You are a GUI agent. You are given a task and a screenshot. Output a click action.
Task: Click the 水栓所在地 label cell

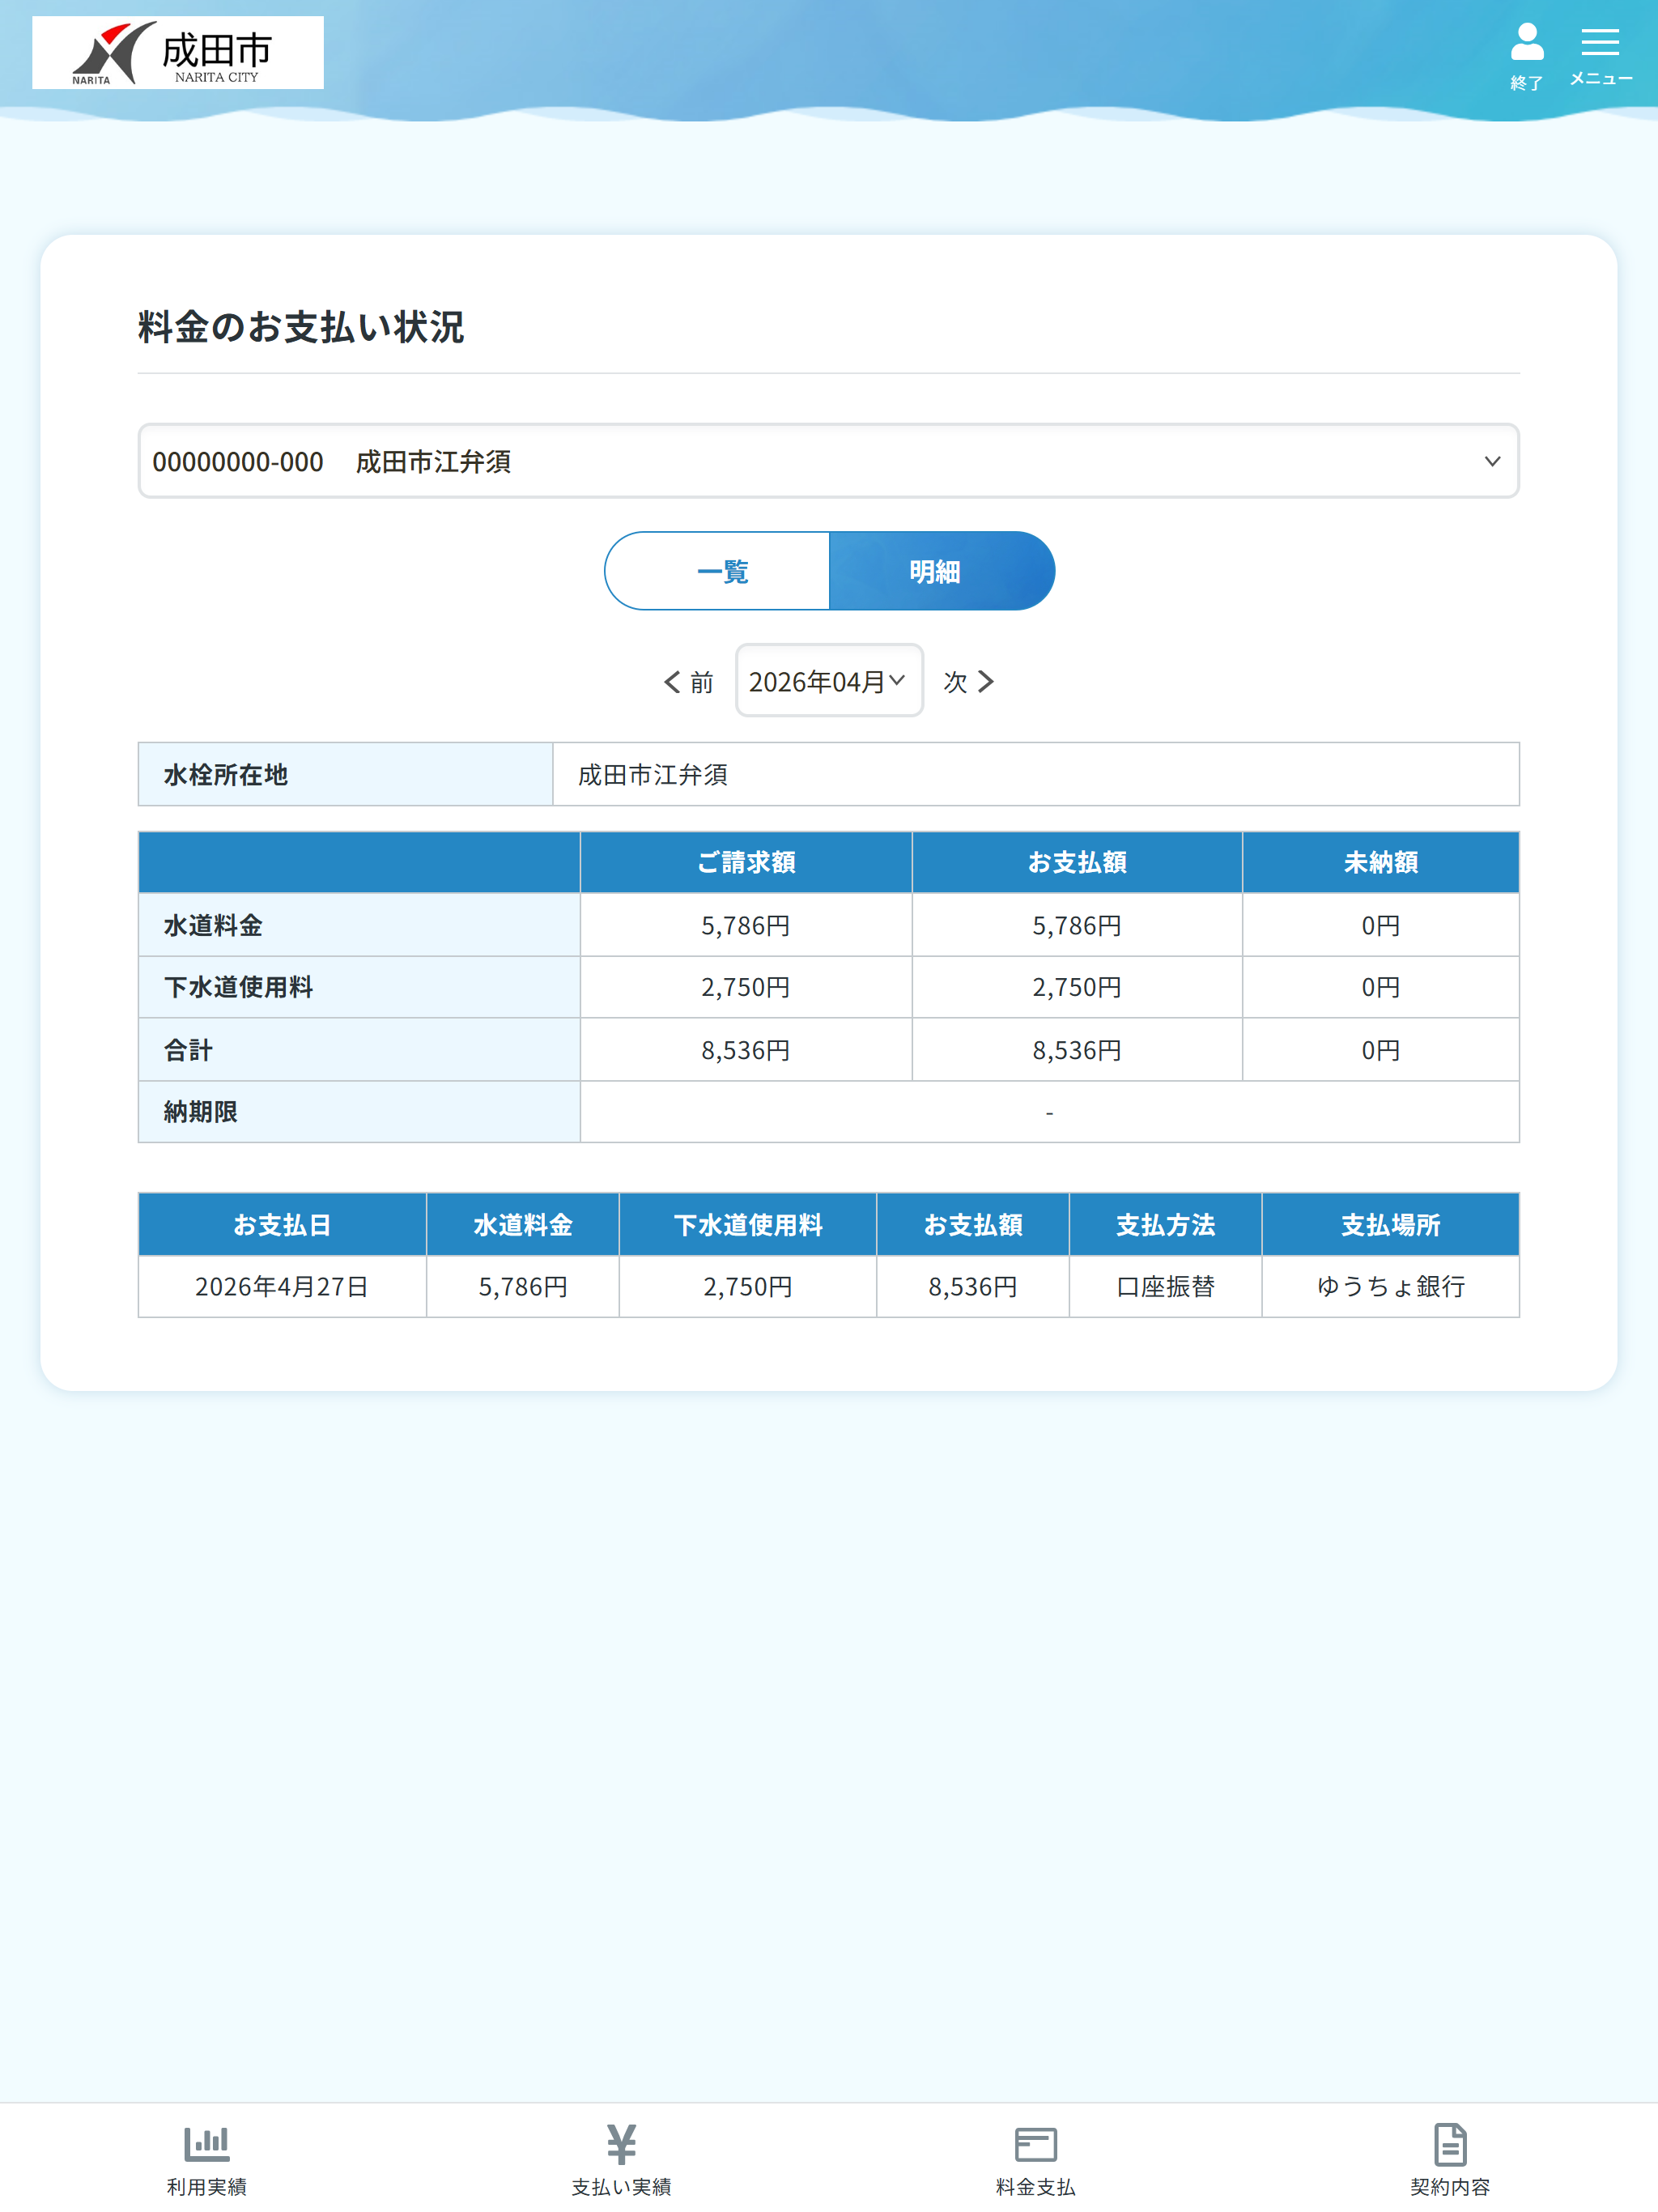pos(346,774)
